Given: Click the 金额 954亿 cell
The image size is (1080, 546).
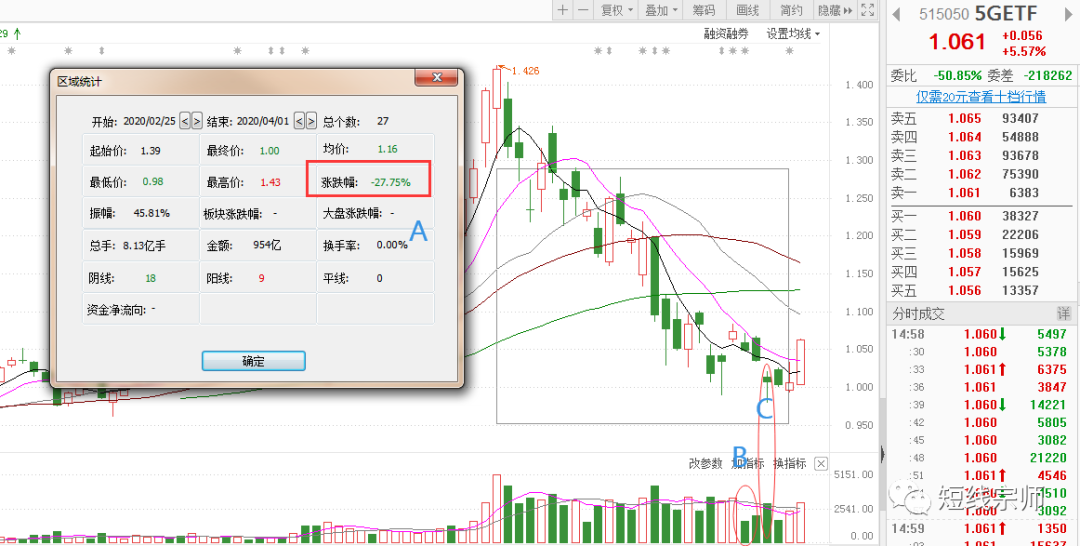Looking at the screenshot, I should click(258, 245).
